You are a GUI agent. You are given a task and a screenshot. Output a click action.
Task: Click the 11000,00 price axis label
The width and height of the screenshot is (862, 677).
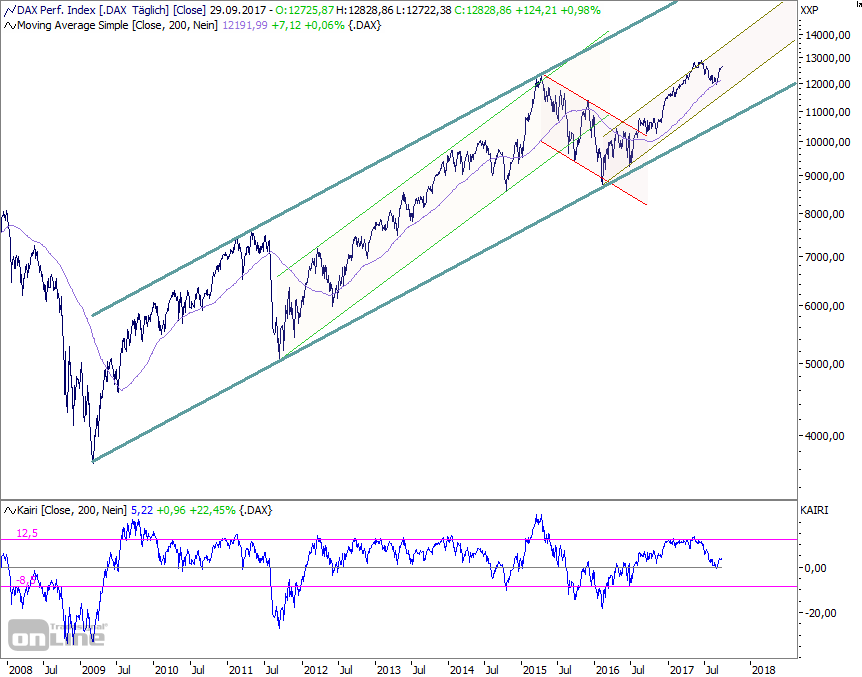coord(828,112)
